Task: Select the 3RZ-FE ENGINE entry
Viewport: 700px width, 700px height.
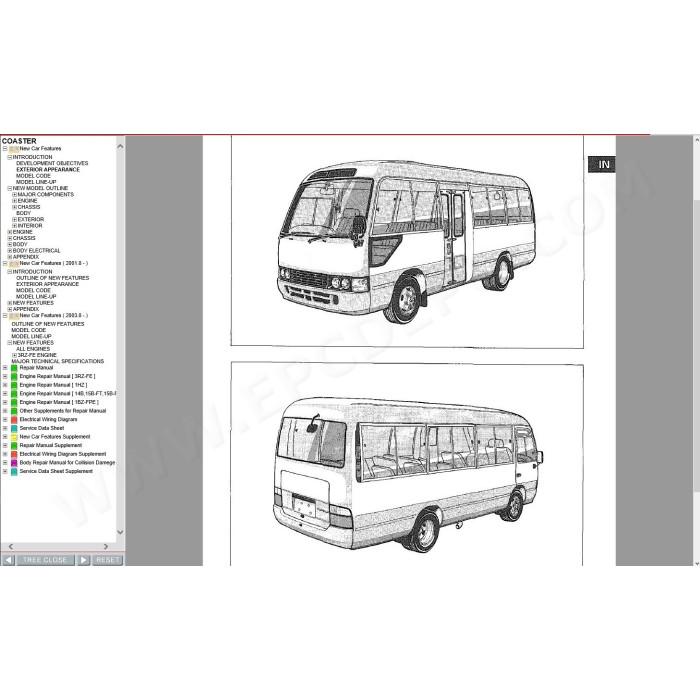Action: point(37,355)
